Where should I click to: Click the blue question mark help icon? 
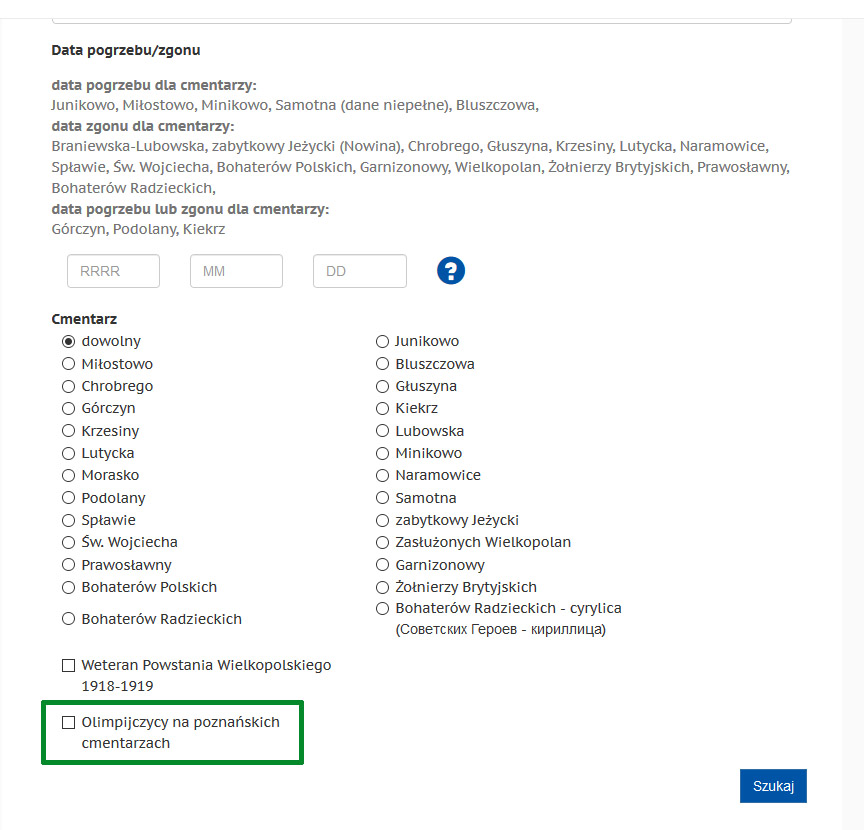(x=451, y=271)
